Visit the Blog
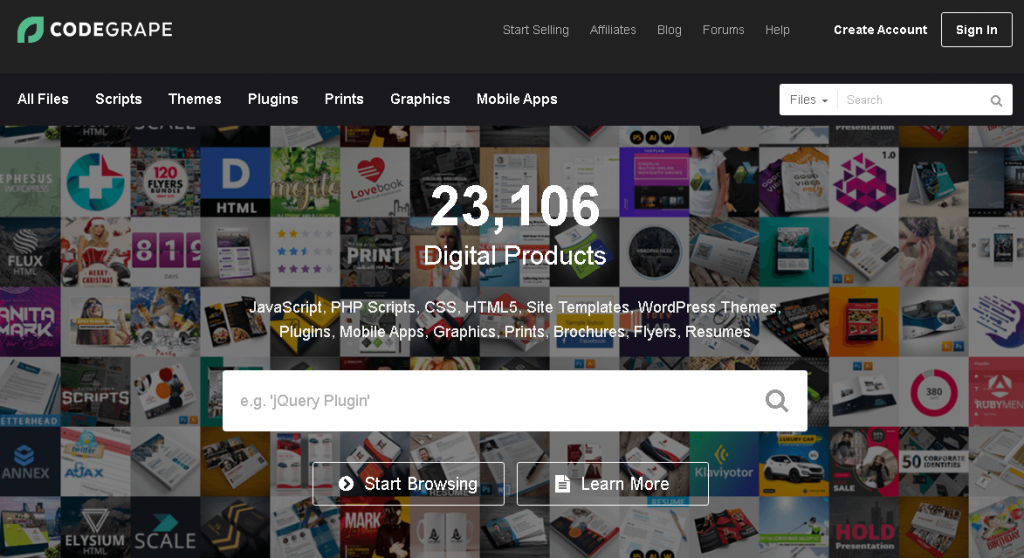Image resolution: width=1024 pixels, height=558 pixels. 669,30
